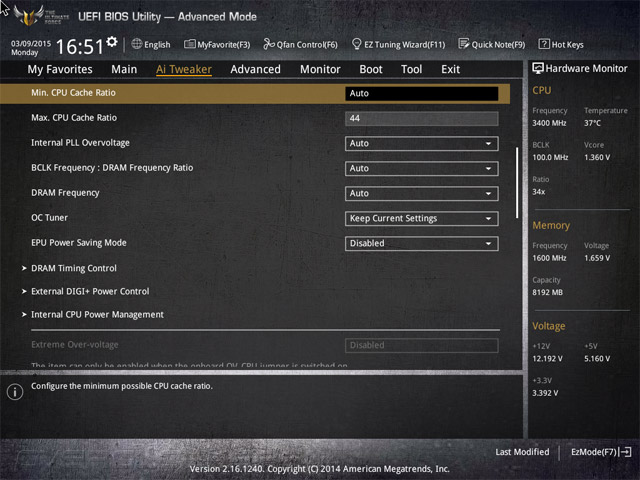Switch to the Main tab
Image resolution: width=640 pixels, height=480 pixels.
click(x=124, y=69)
